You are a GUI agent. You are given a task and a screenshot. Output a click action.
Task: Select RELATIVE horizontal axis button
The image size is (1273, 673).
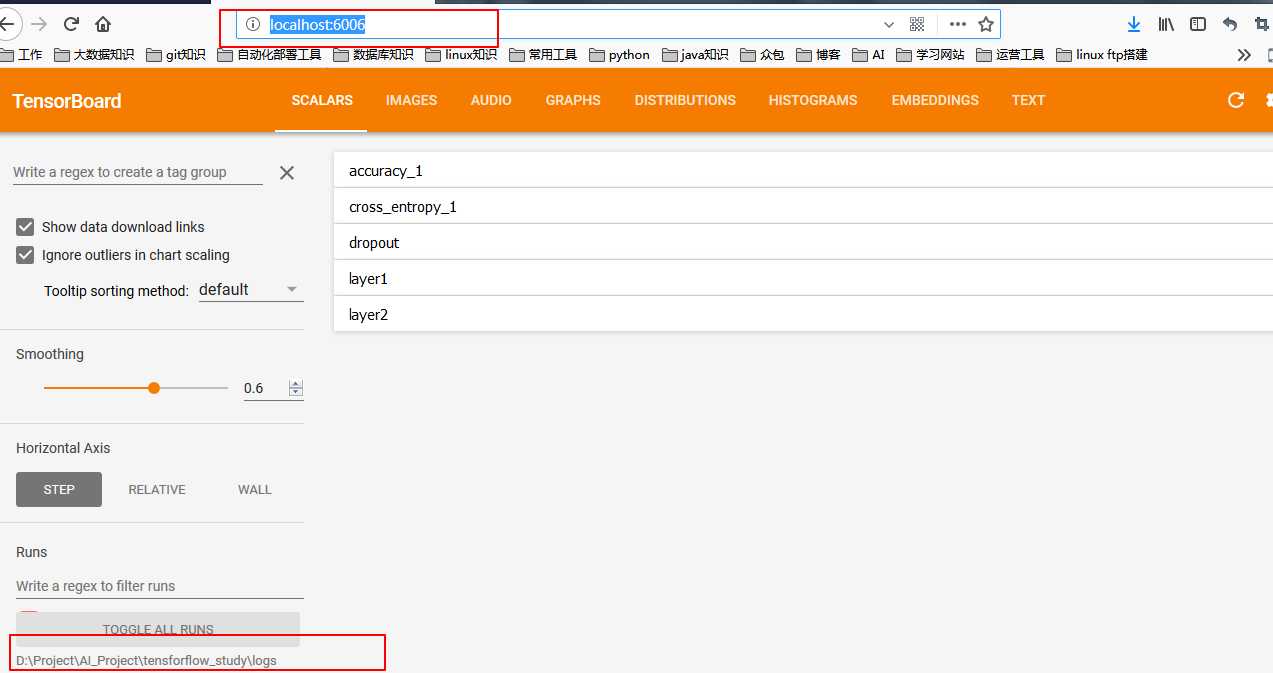click(157, 489)
